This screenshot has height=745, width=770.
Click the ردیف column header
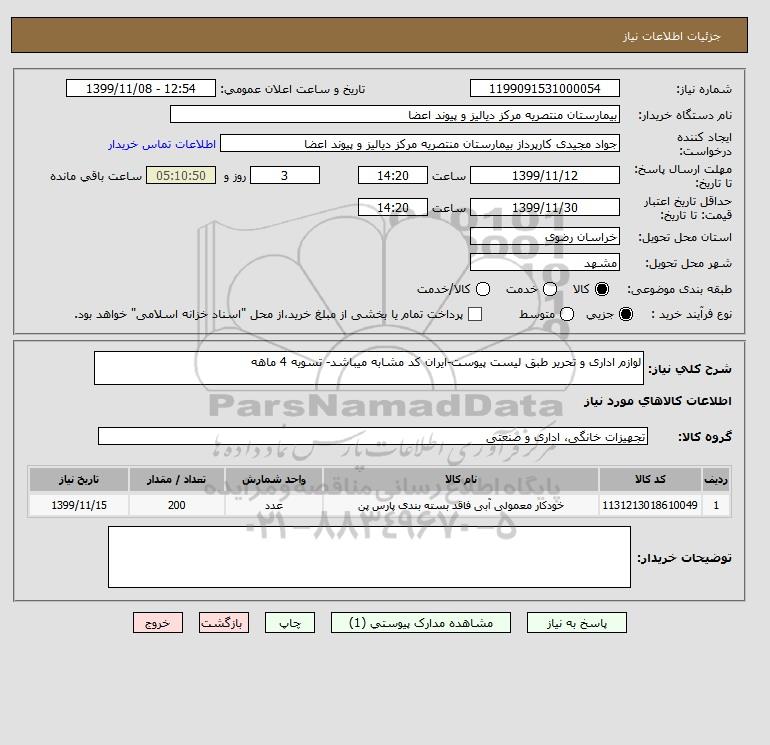[716, 479]
